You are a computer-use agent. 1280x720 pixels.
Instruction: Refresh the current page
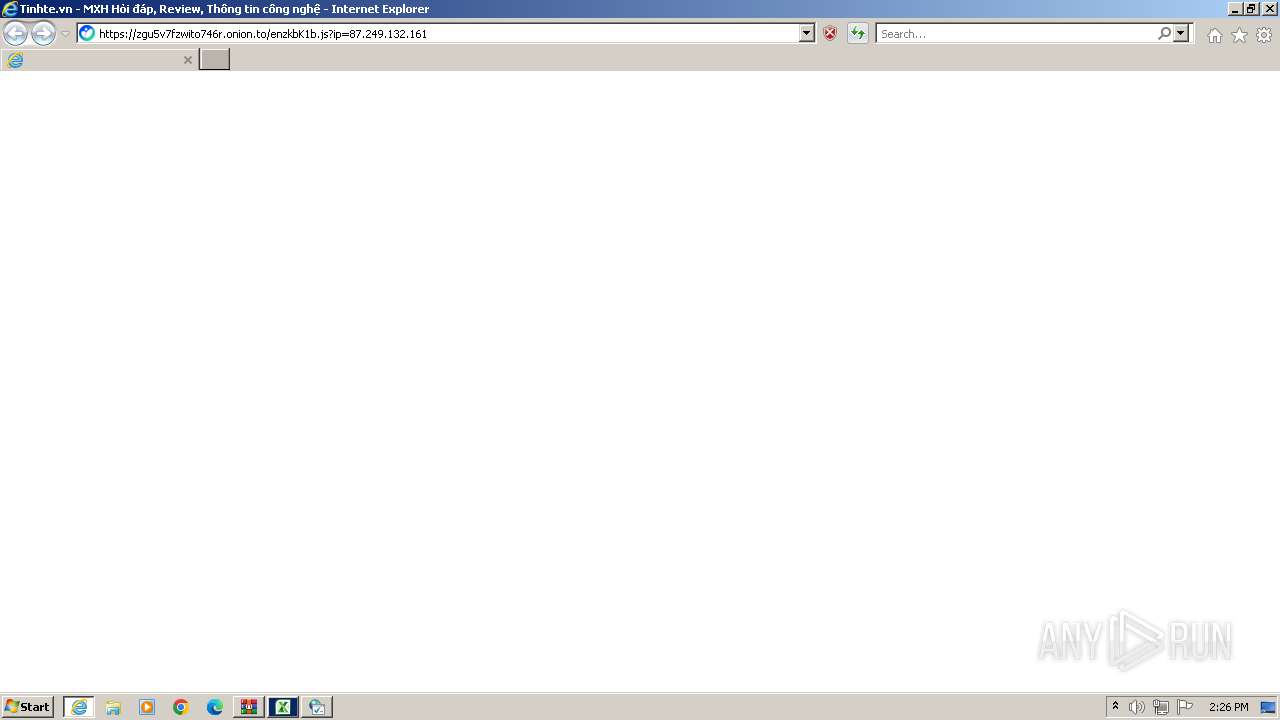(858, 34)
